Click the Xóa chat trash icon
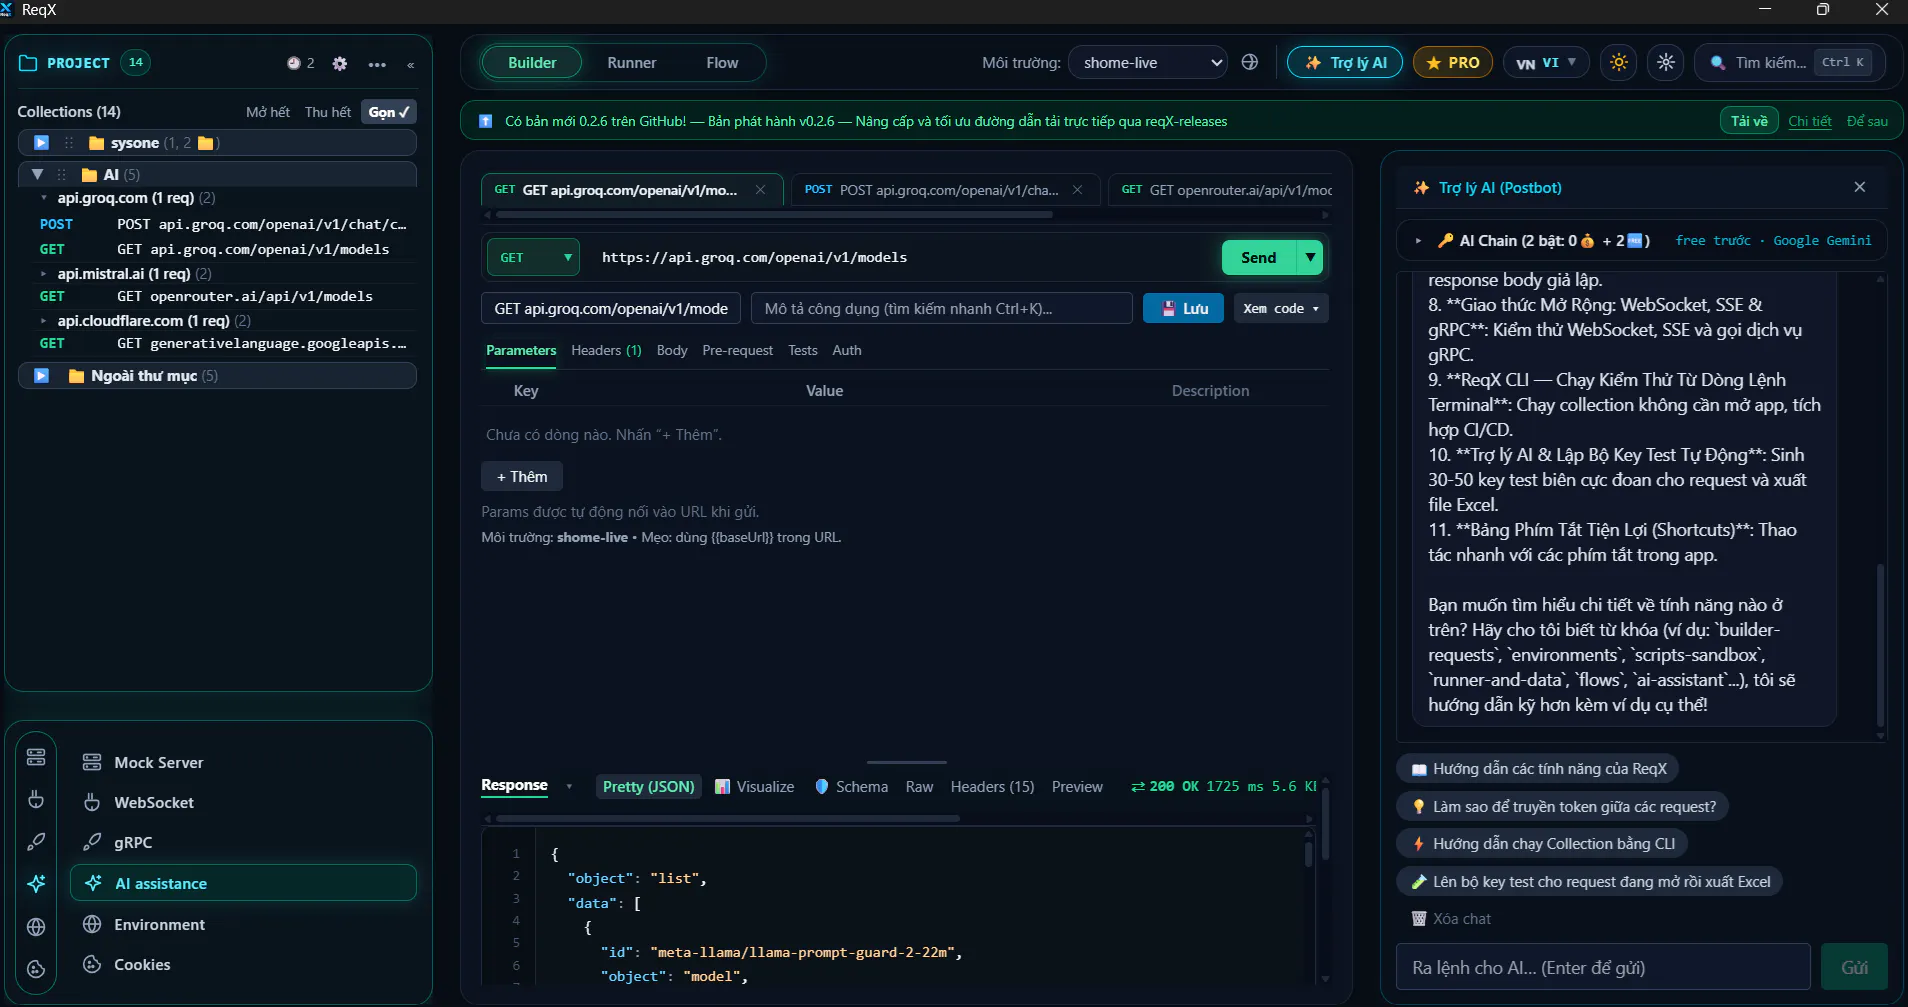The width and height of the screenshot is (1908, 1007). pyautogui.click(x=1419, y=919)
